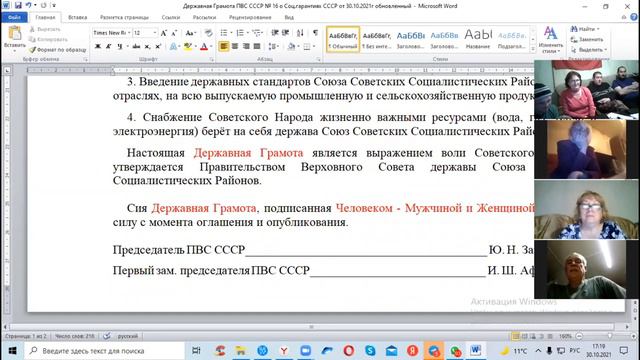Toggle show paragraph marks (¶)
This screenshot has width=640, height=360.
click(316, 33)
